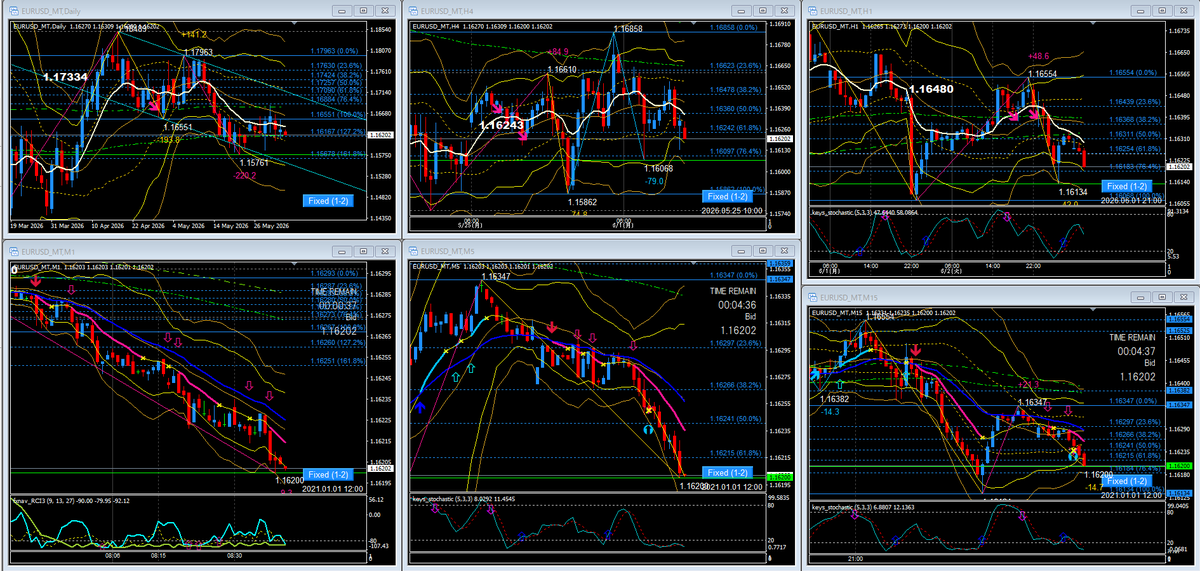Click the +141.2 label on Daily chart
The width and height of the screenshot is (1200, 571).
(195, 34)
